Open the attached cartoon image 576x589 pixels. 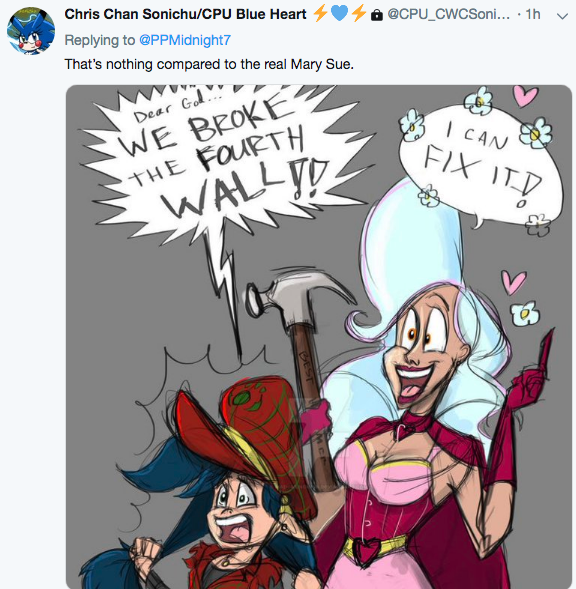point(319,337)
